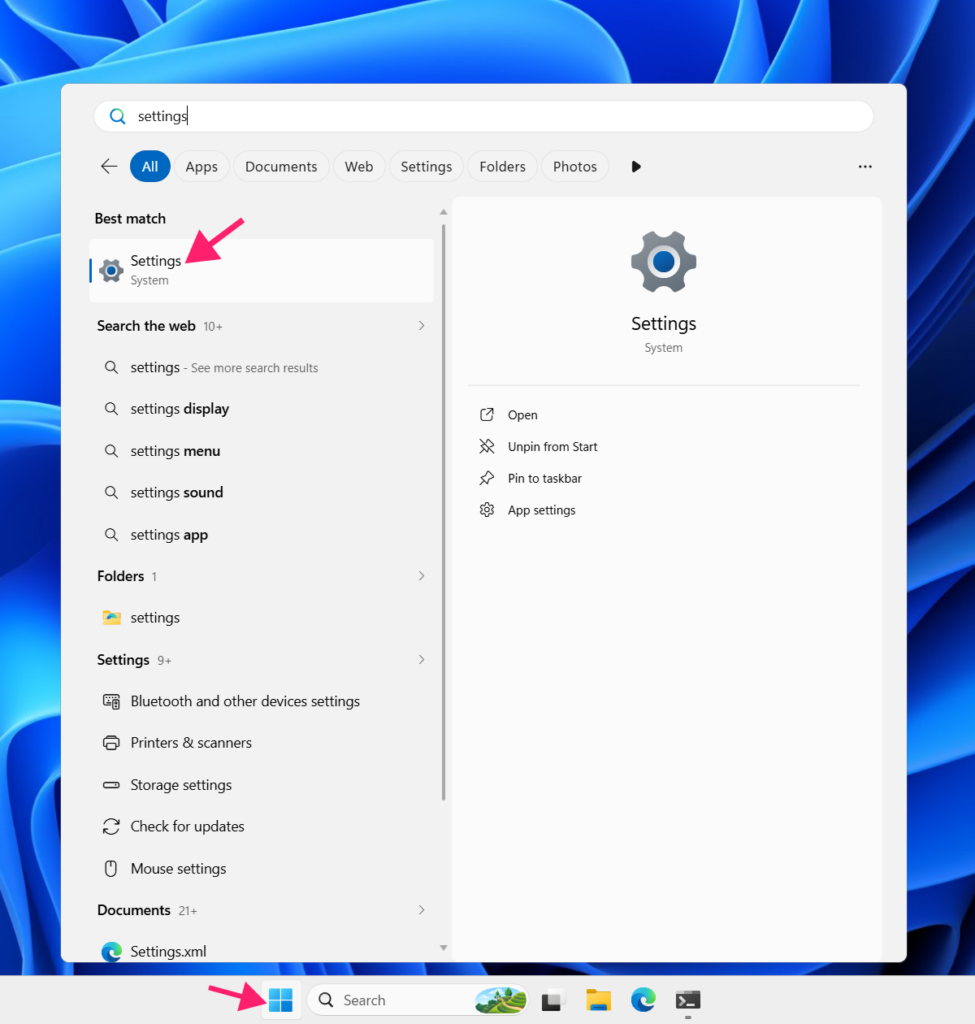Screen dimensions: 975x1024
Task: Expand the Documents section chevron
Action: tap(421, 910)
